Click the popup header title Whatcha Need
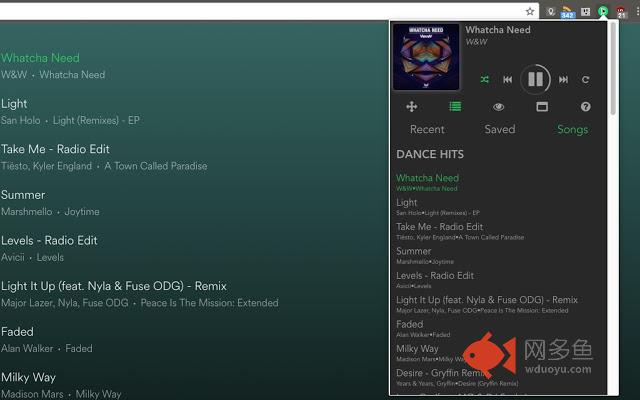The width and height of the screenshot is (640, 400). click(x=498, y=30)
